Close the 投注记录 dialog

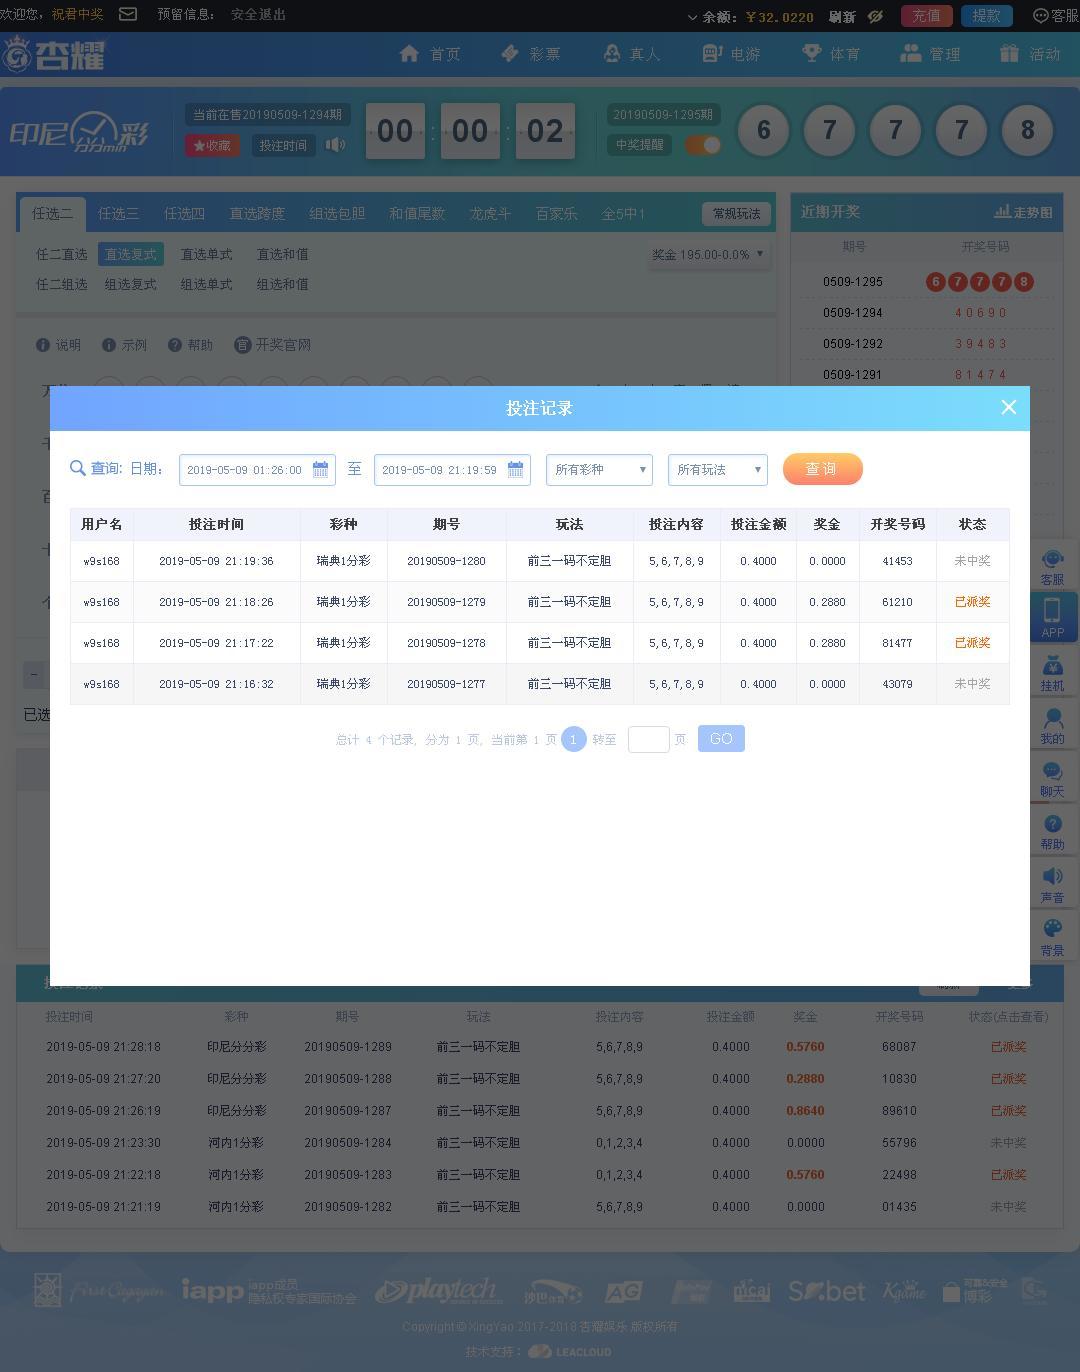[x=1008, y=407]
